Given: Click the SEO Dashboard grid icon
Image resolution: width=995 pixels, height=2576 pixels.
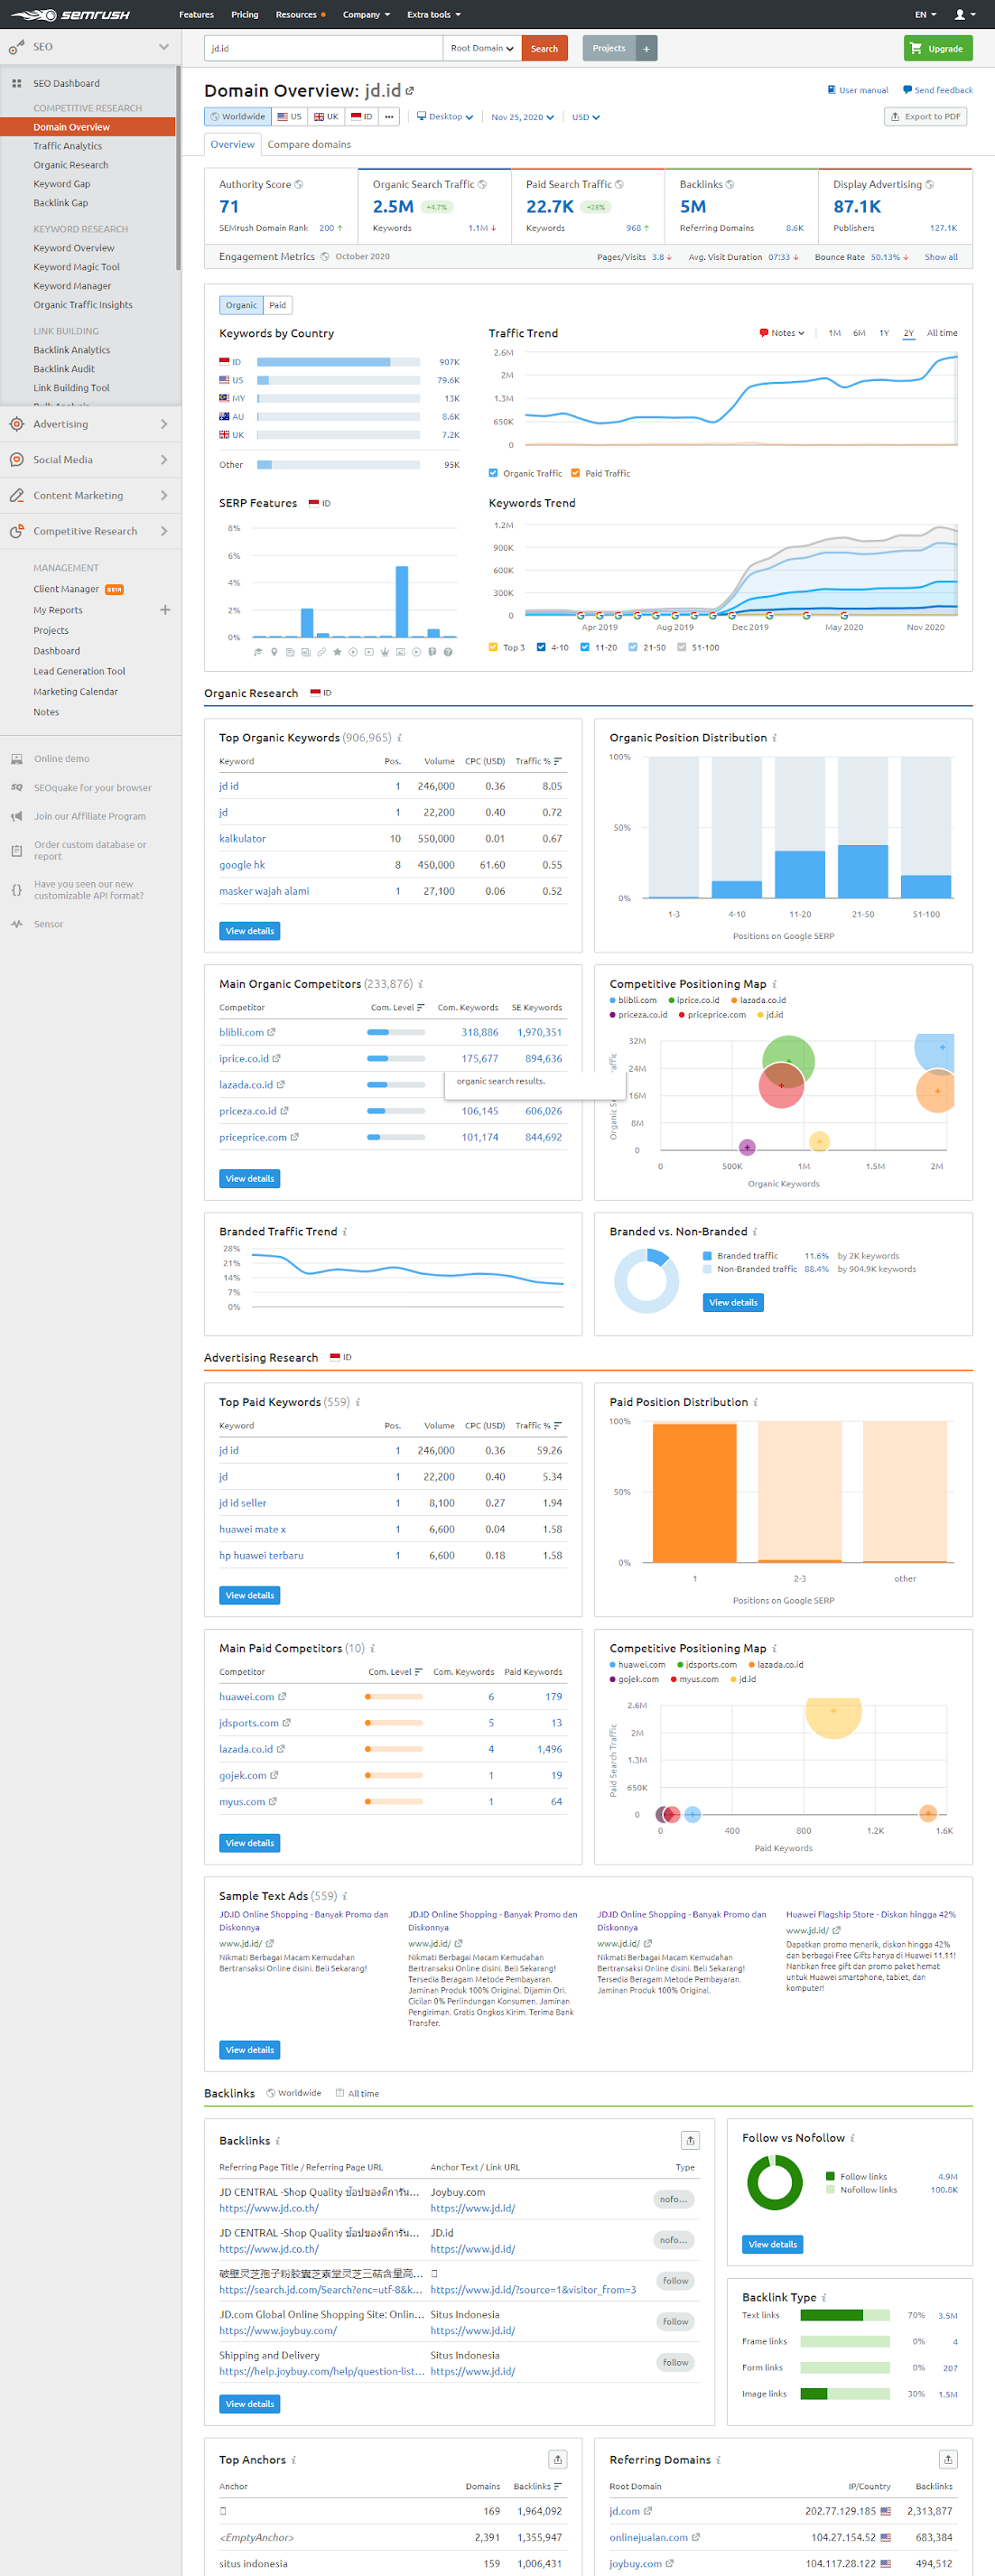Looking at the screenshot, I should pyautogui.click(x=16, y=84).
